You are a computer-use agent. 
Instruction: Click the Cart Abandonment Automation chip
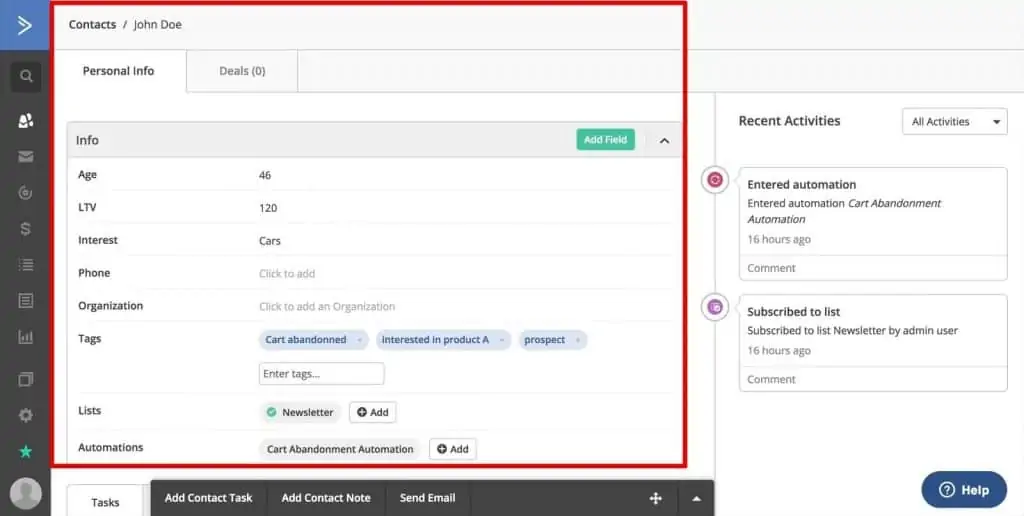pyautogui.click(x=340, y=449)
